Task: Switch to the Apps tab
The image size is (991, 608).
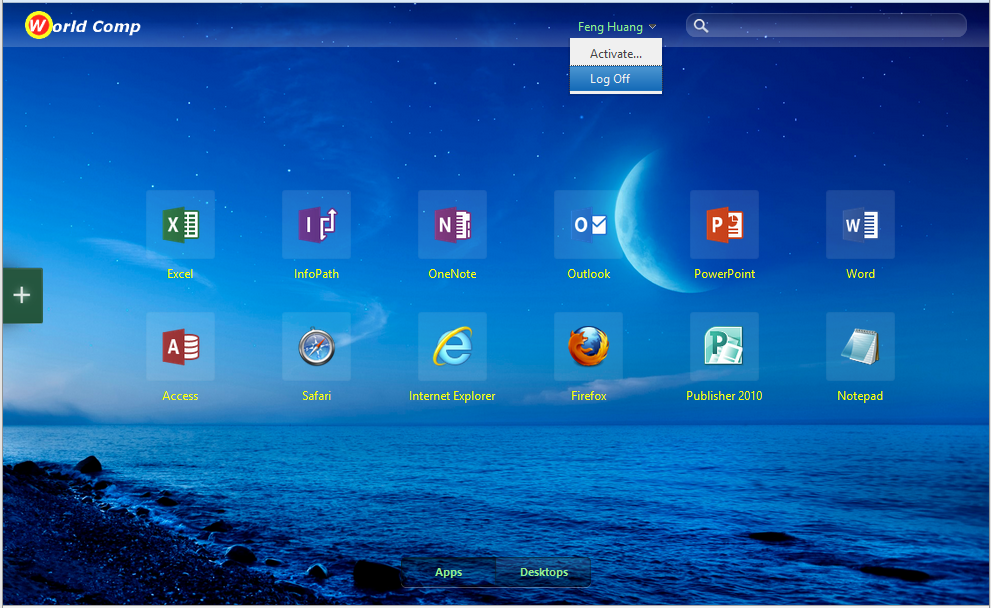Action: coord(449,572)
